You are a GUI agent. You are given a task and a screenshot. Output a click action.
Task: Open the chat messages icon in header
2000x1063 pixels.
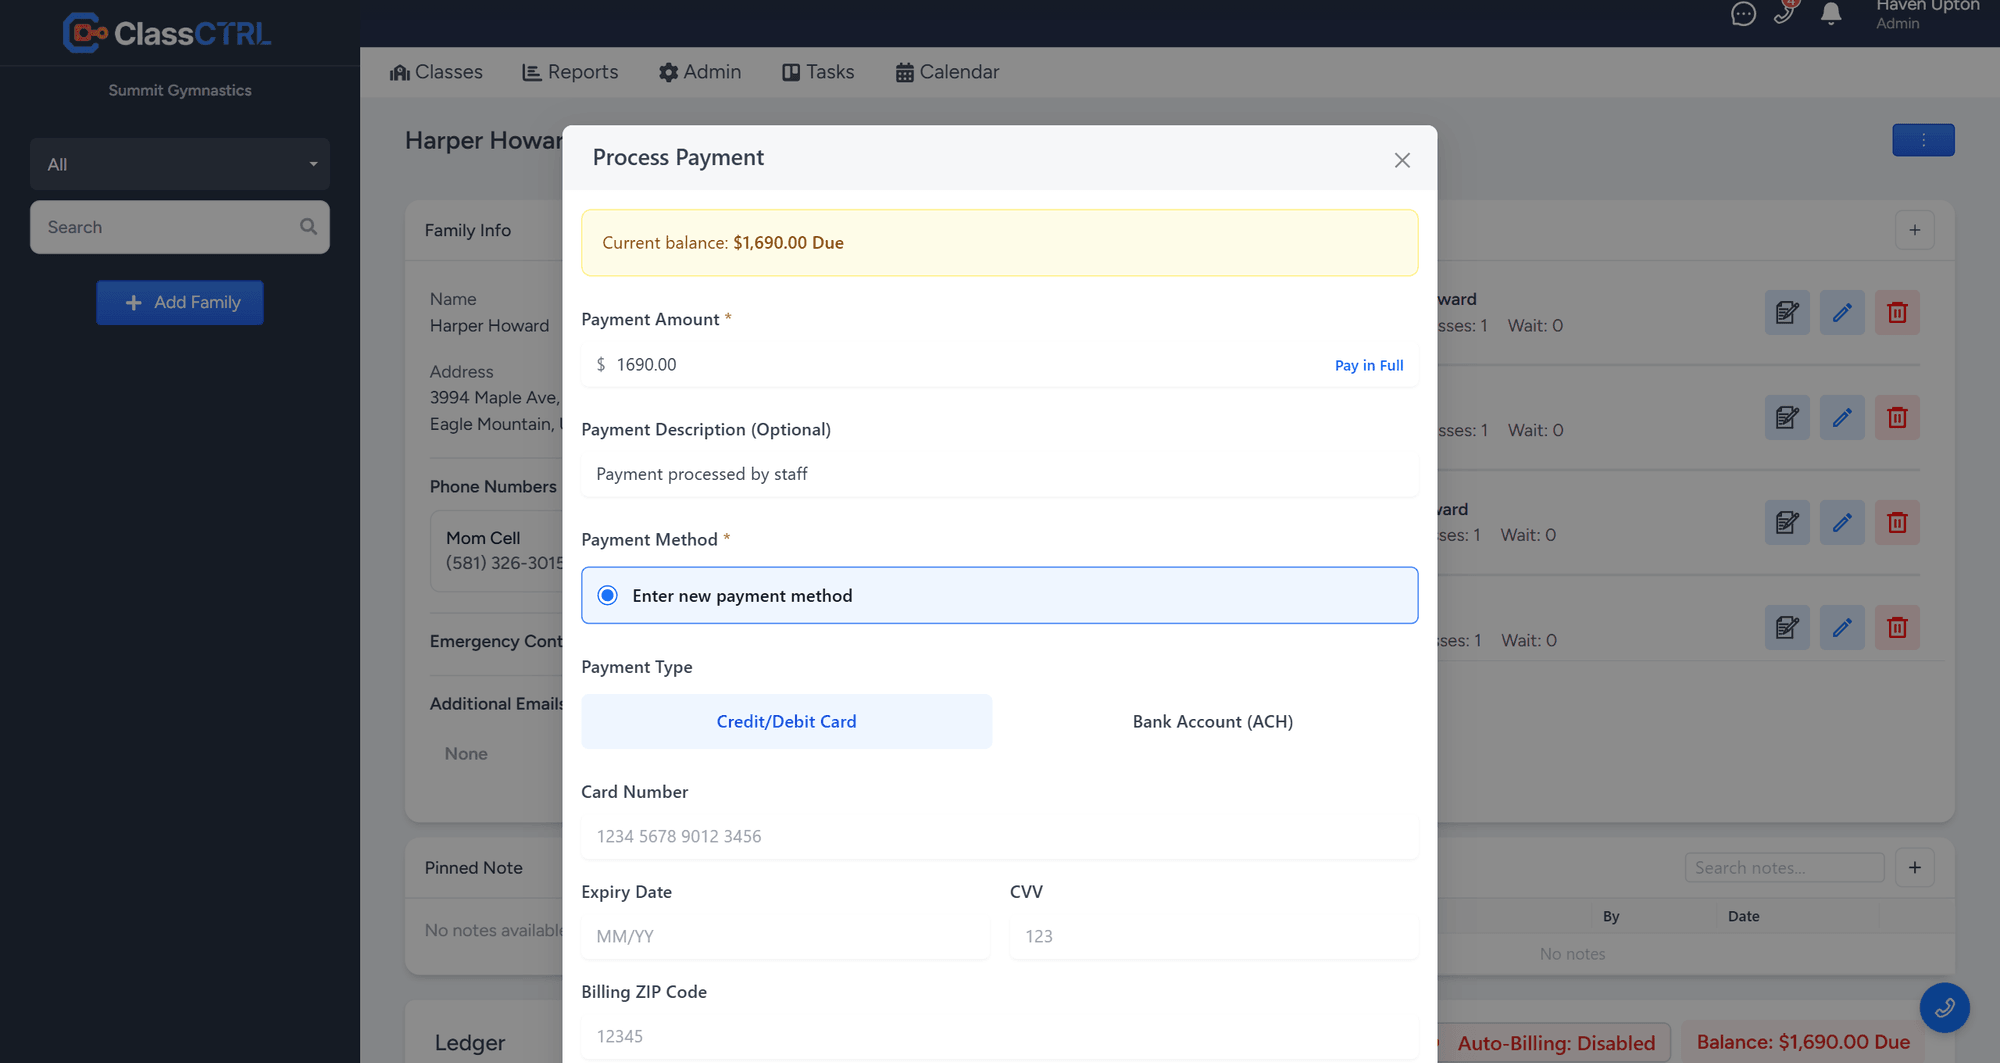point(1743,14)
